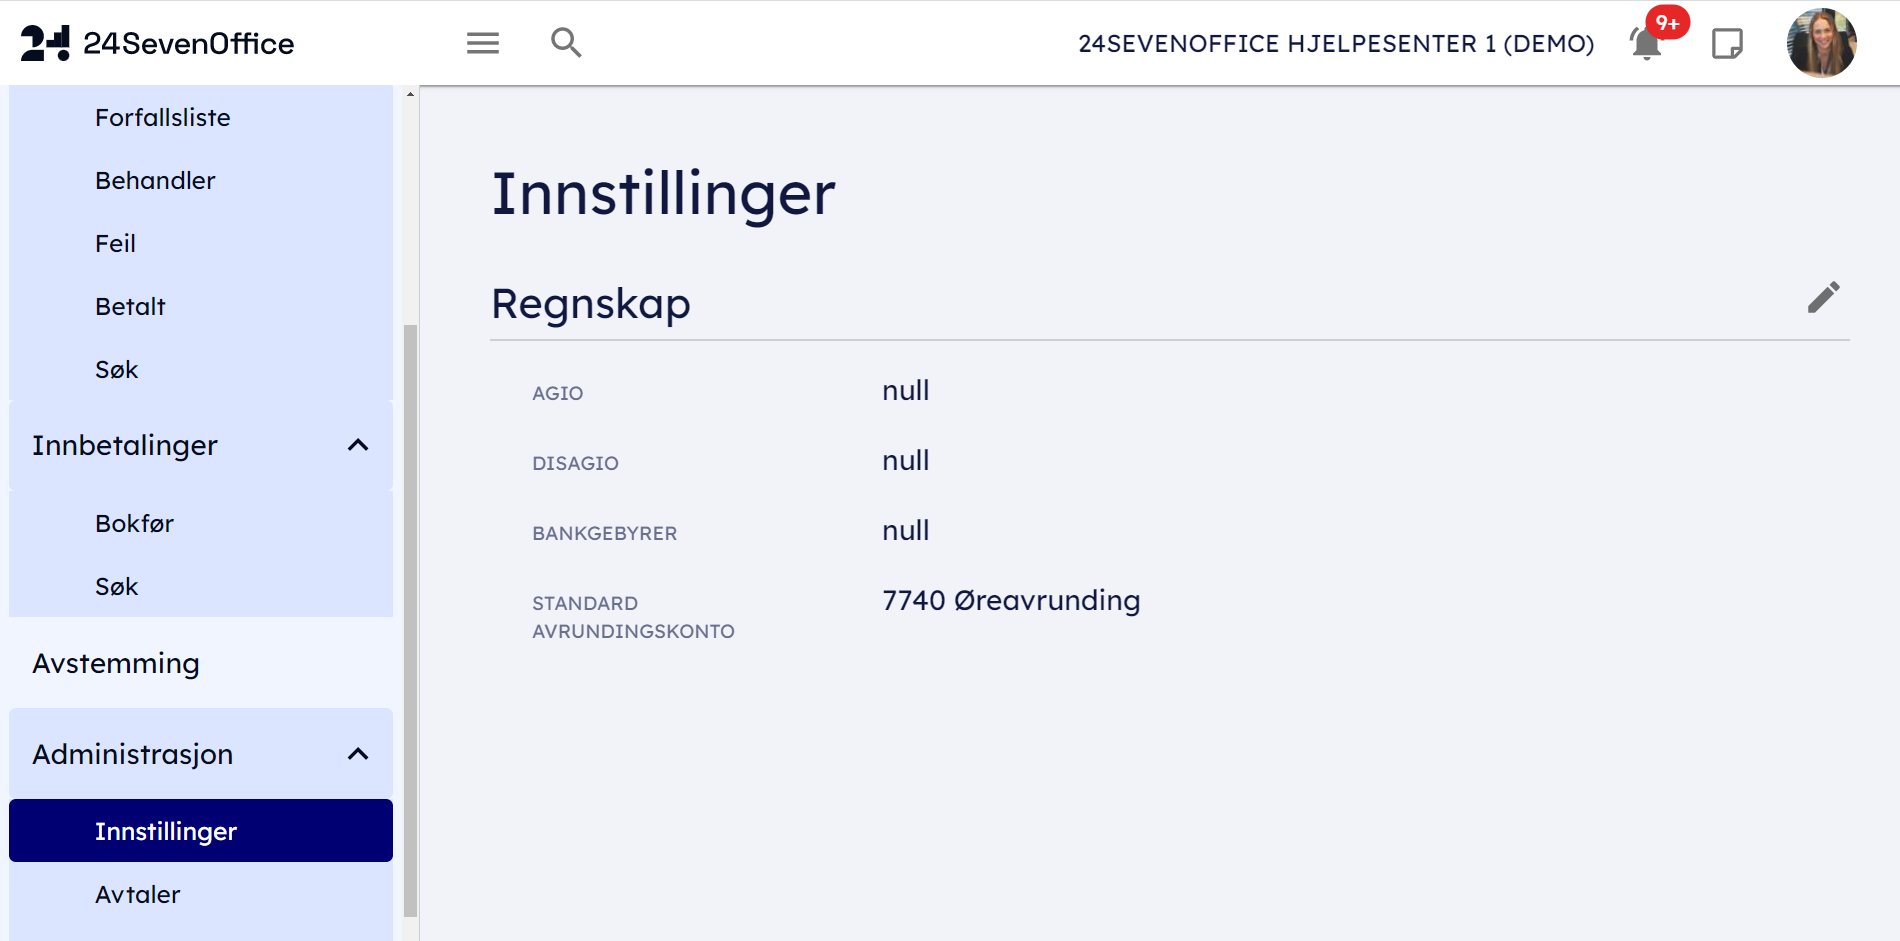Edit Regnskap settings with pencil icon
This screenshot has width=1900, height=941.
[1823, 297]
